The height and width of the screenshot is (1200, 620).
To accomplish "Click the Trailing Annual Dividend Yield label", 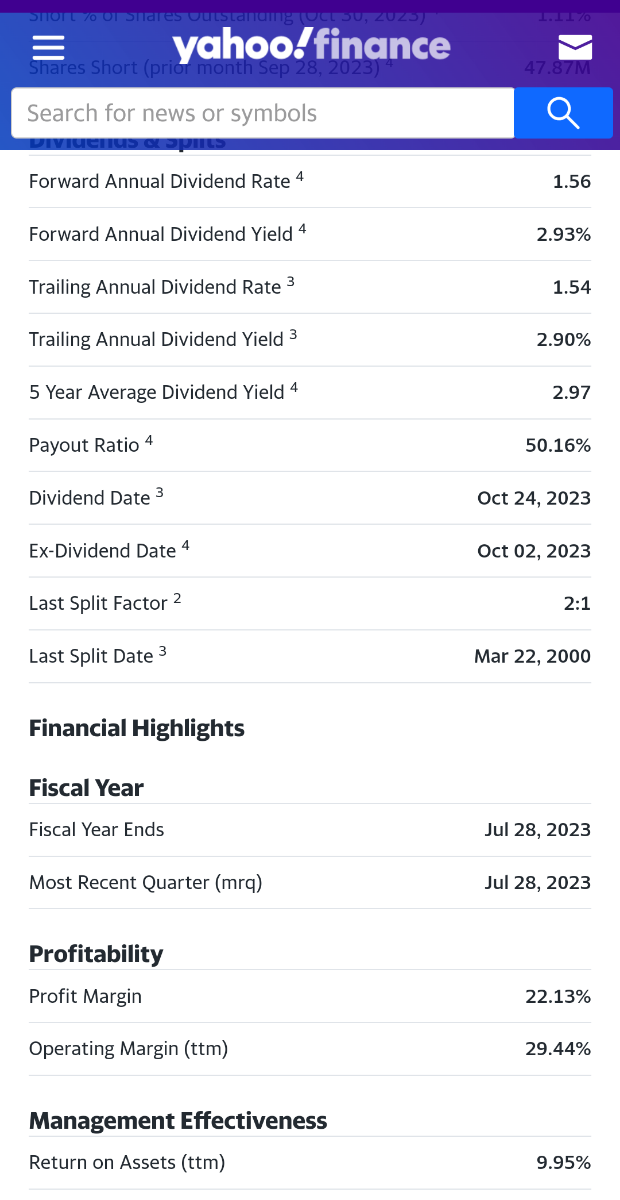I will 156,340.
